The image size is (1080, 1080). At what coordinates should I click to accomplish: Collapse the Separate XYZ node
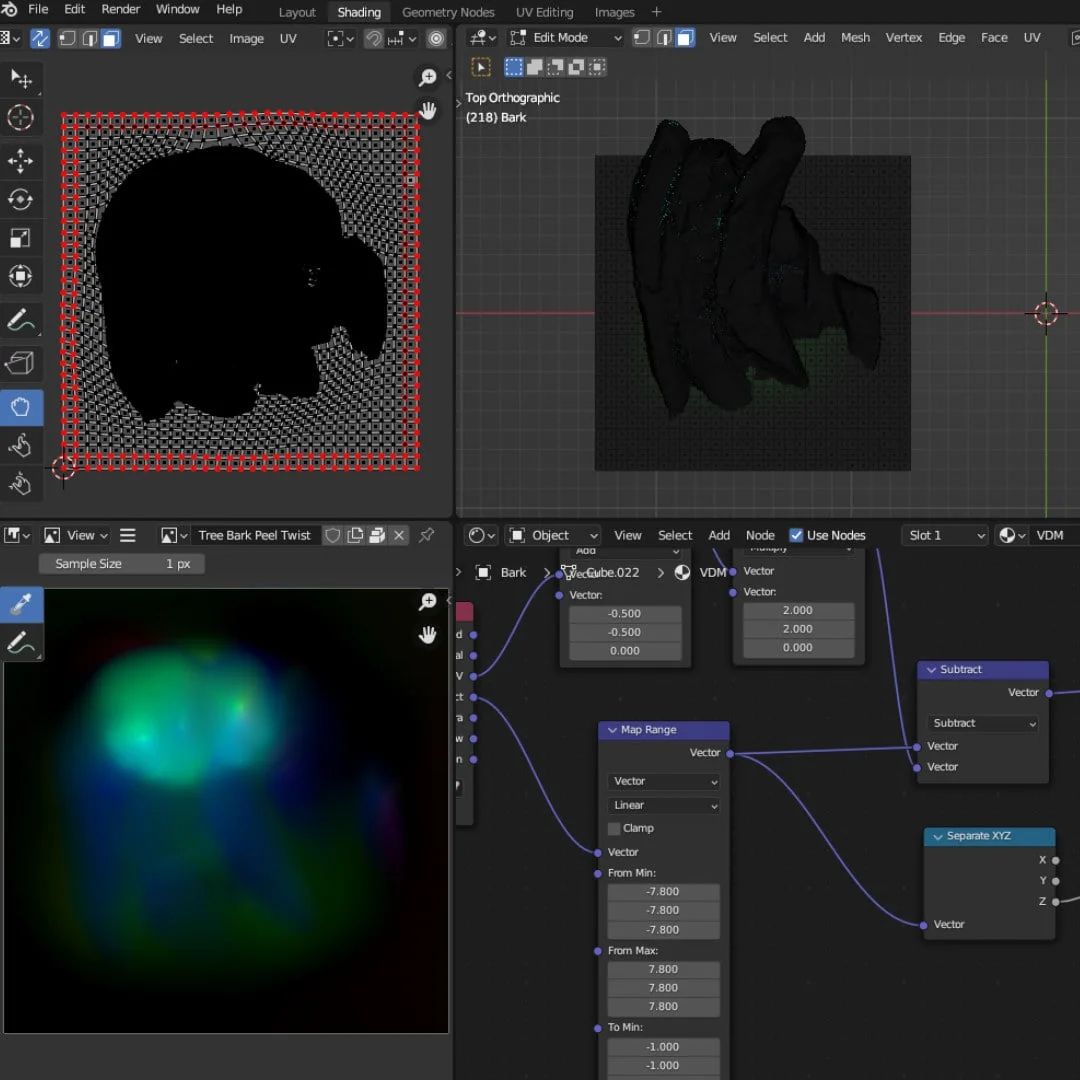tap(938, 837)
